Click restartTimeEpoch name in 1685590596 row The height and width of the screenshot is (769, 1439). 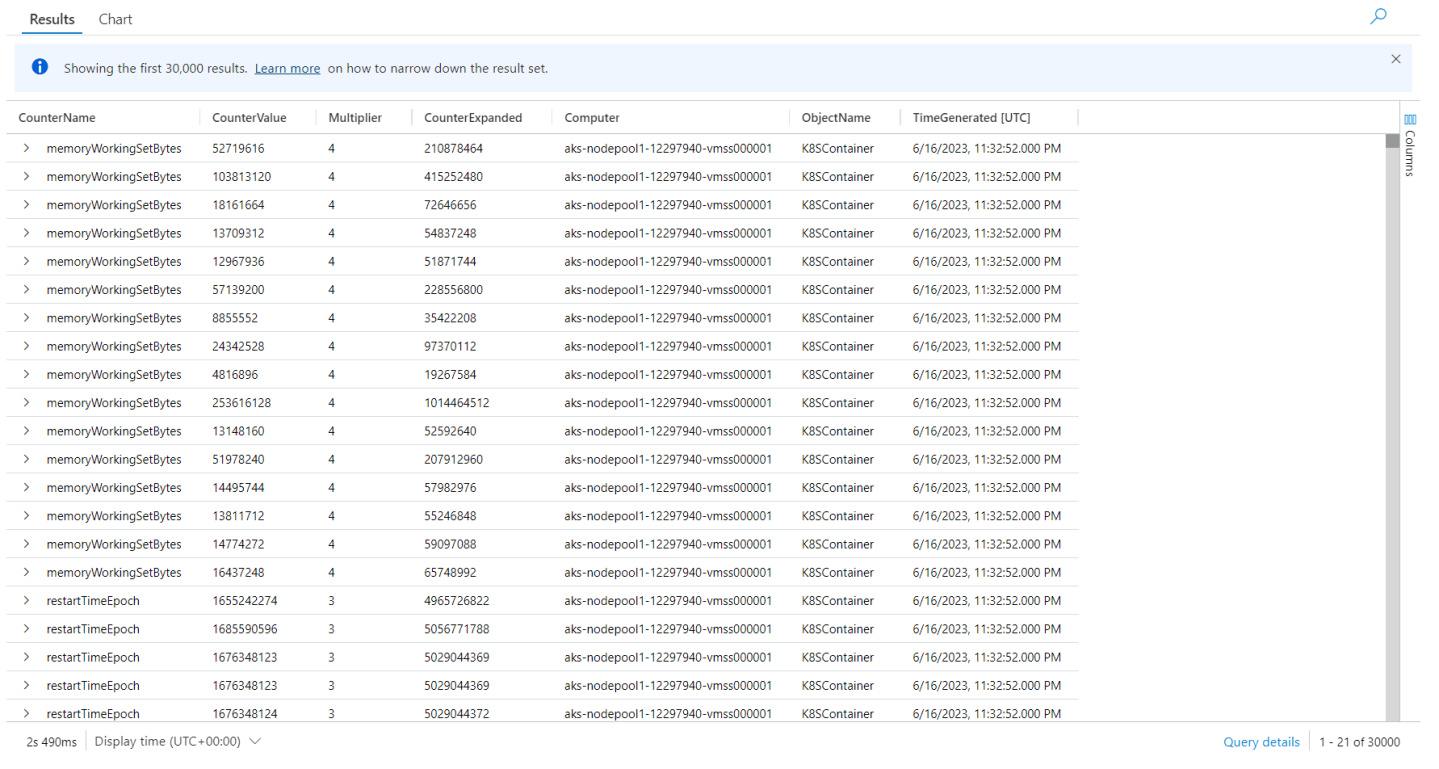pyautogui.click(x=93, y=629)
